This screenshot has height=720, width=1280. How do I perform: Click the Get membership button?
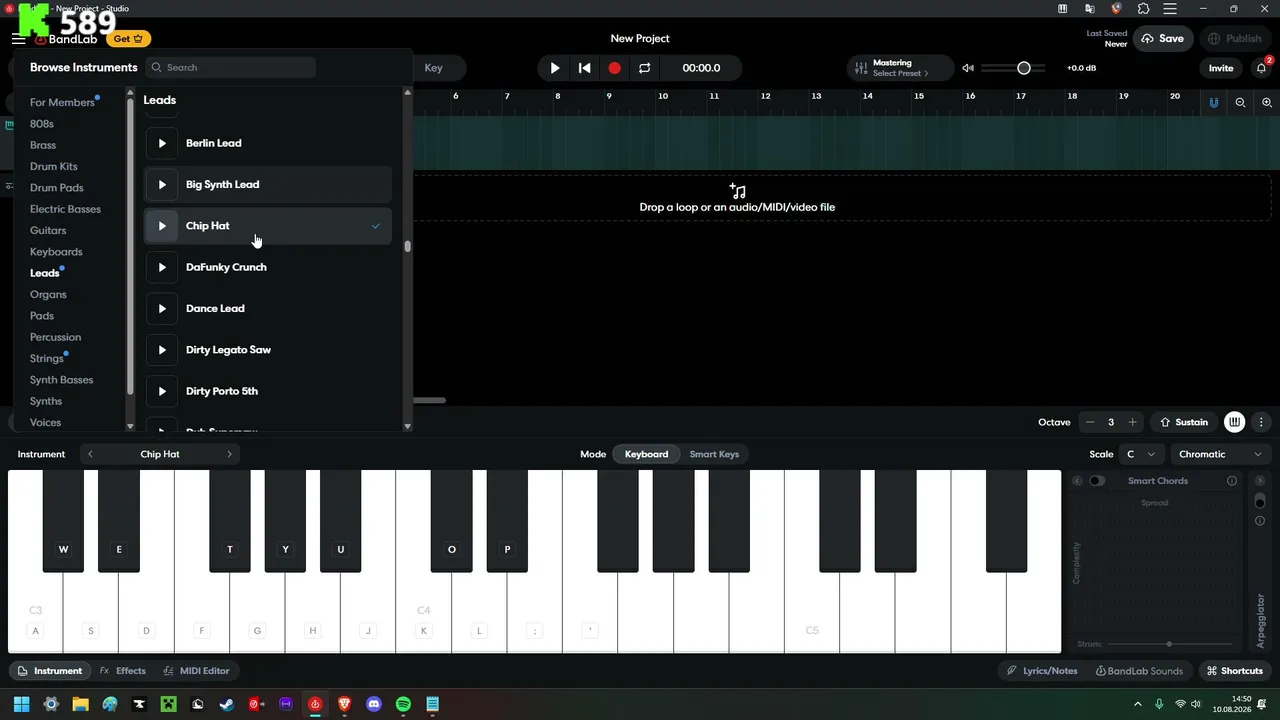pos(128,39)
